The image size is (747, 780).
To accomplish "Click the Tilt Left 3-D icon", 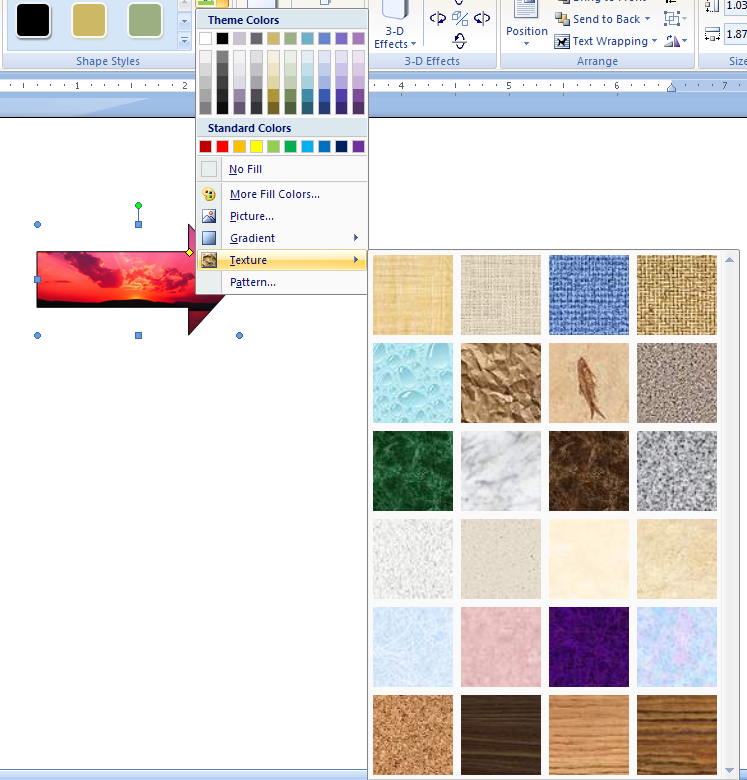I will tap(438, 19).
